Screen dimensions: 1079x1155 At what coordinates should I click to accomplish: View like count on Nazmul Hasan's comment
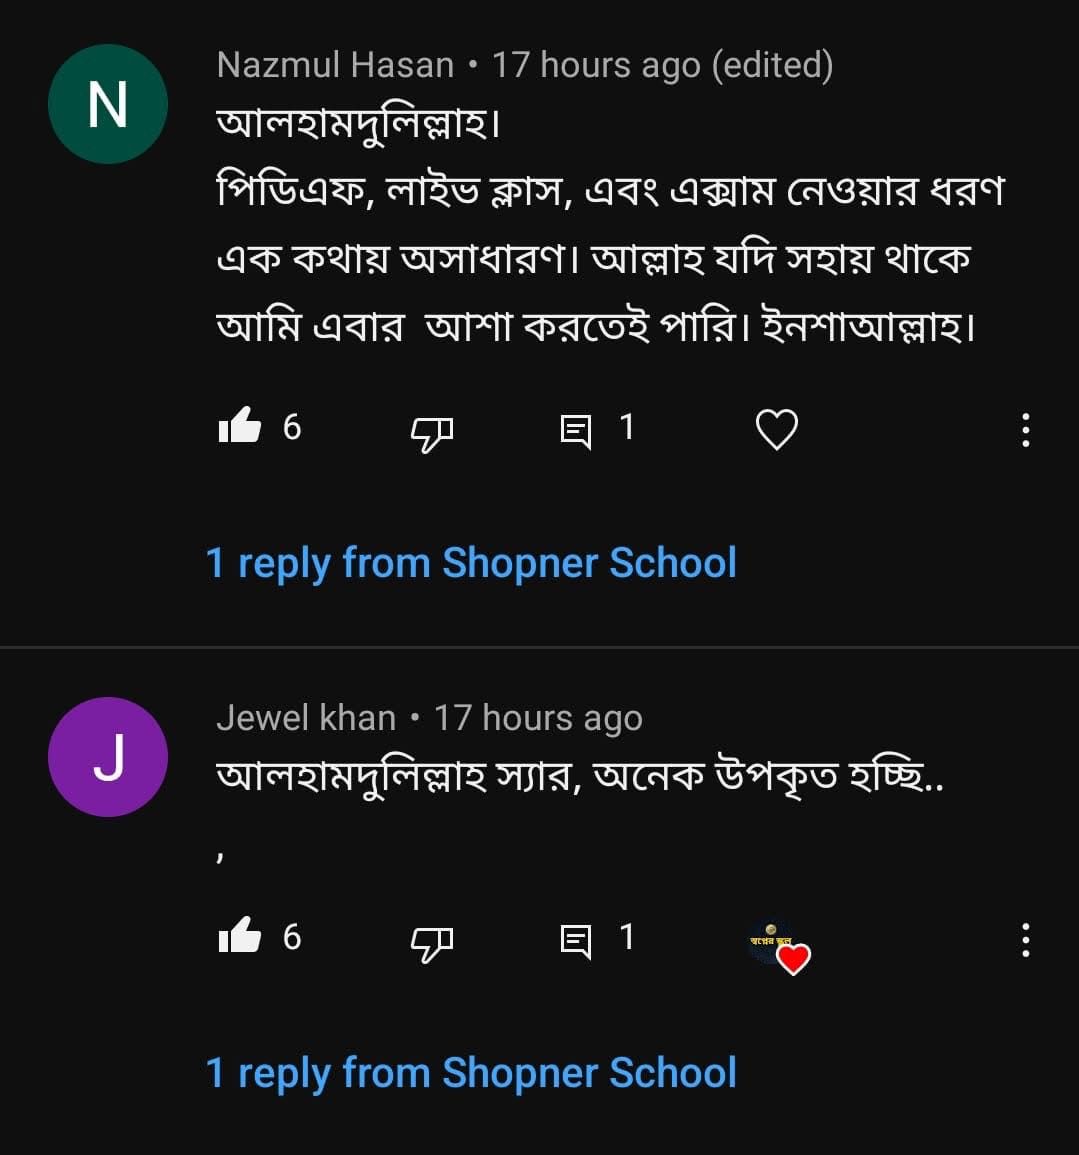point(292,427)
